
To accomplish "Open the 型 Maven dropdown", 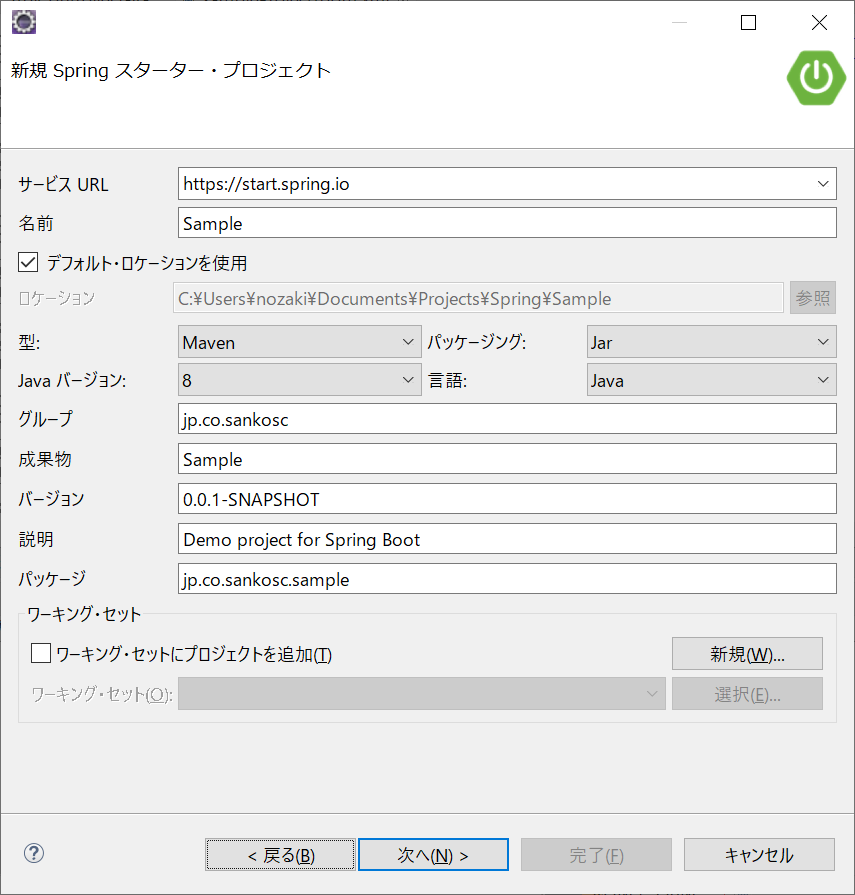I will tap(300, 342).
